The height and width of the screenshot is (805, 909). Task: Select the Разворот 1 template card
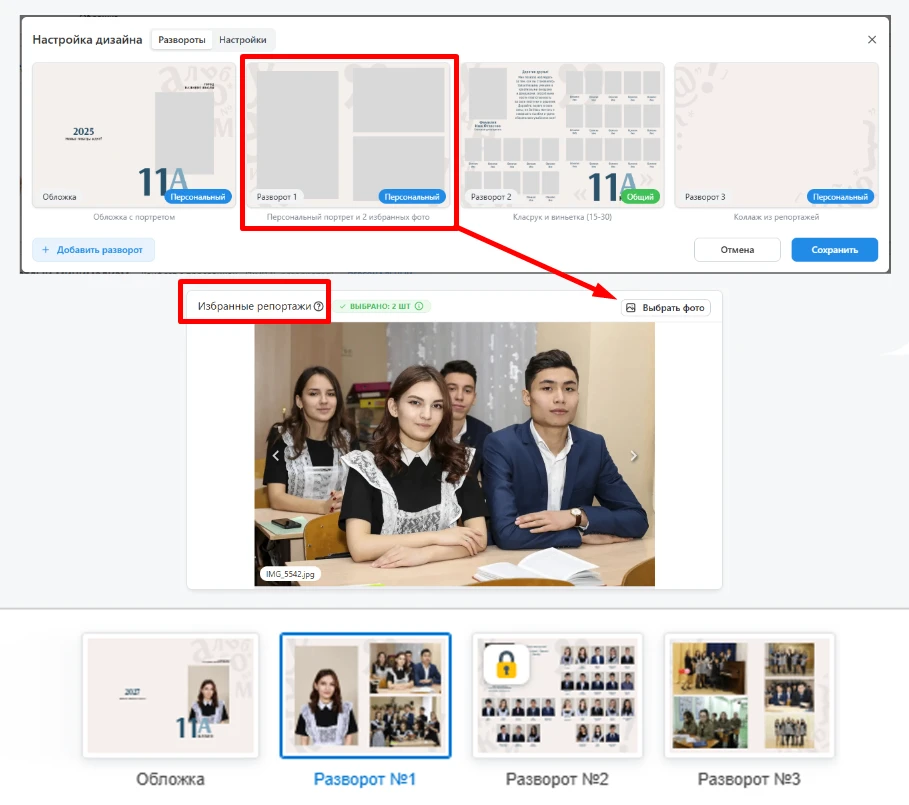pos(348,135)
